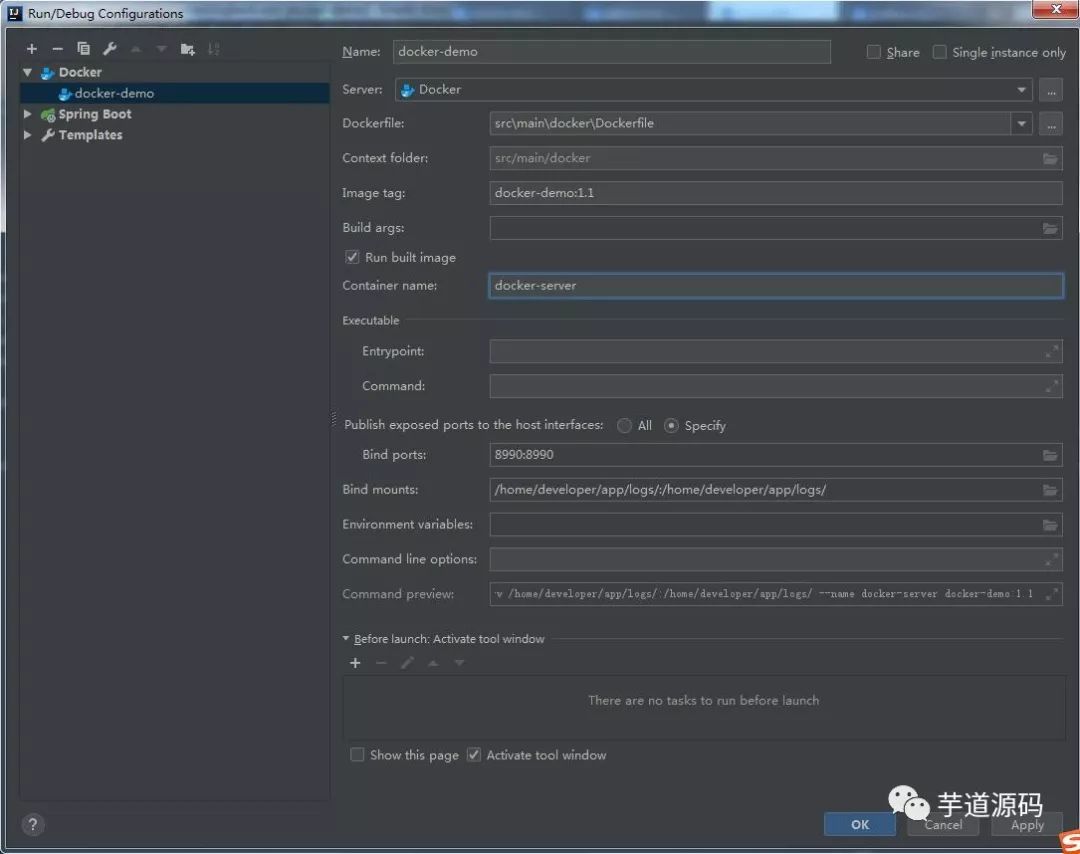
Task: Edit the Image tag field
Action: tap(776, 193)
